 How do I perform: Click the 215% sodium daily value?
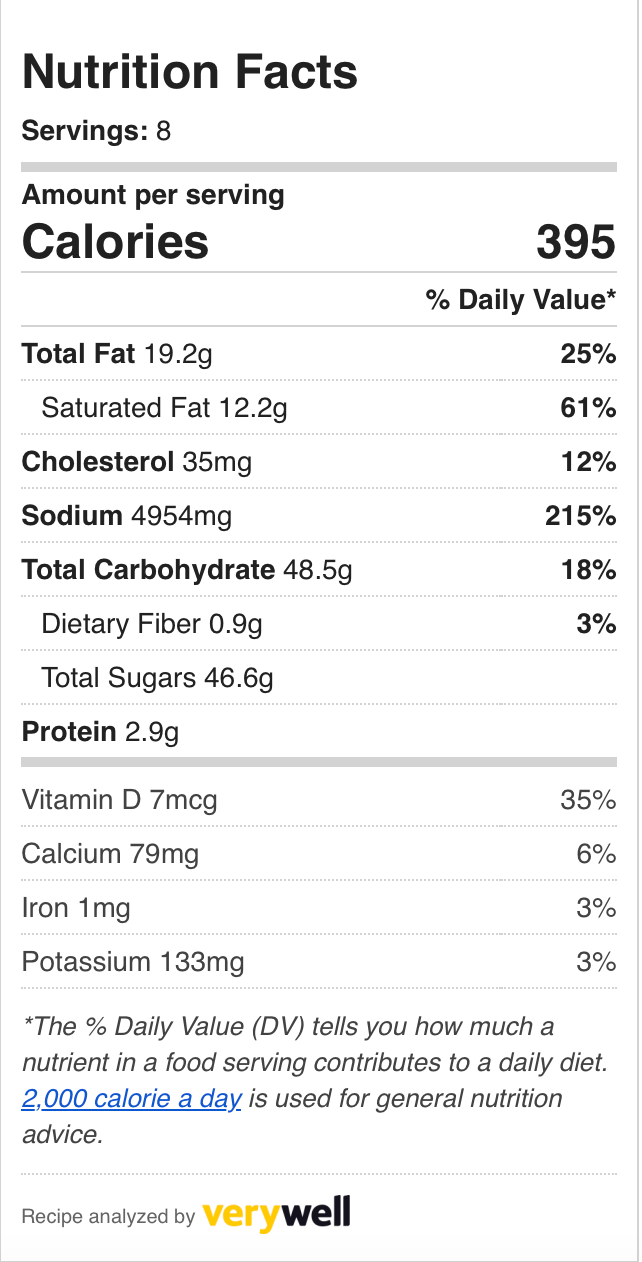[x=580, y=516]
